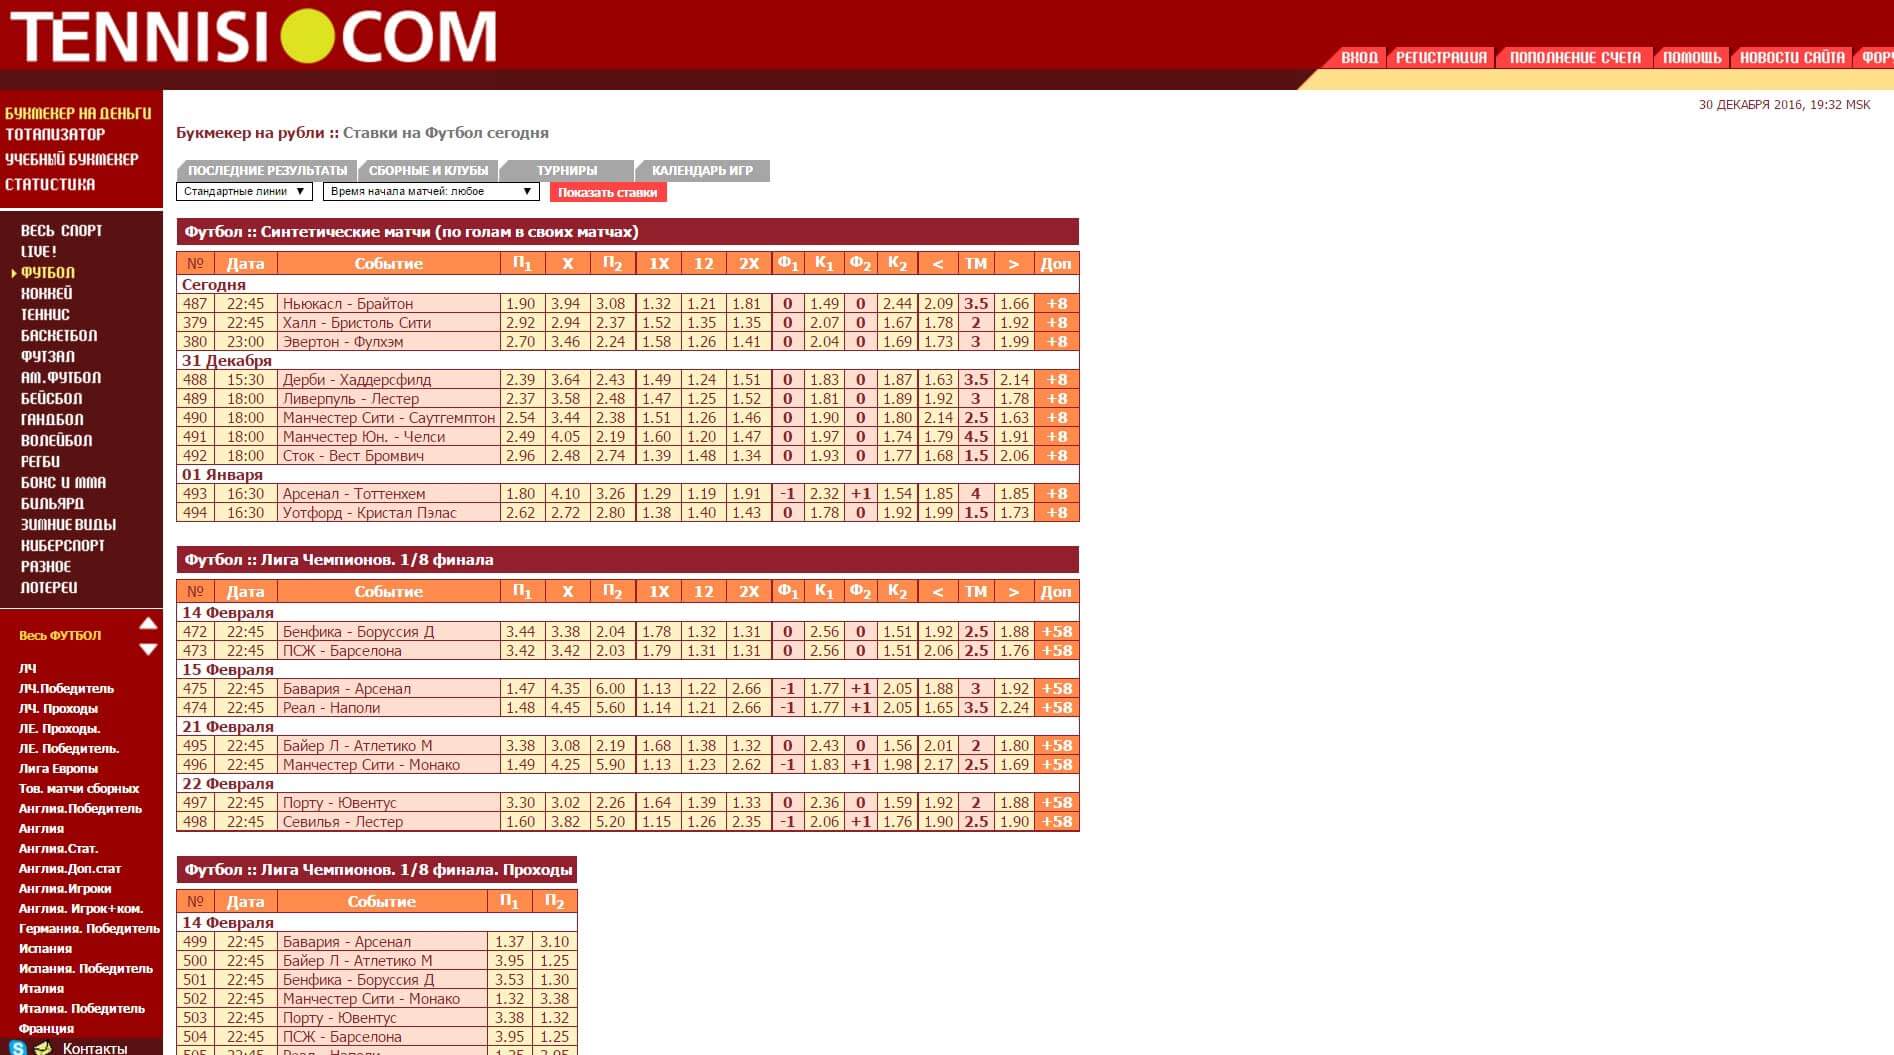Viewport: 1894px width, 1055px height.
Task: Click event Байер Л - Атлетико М, row 495
Action: pyautogui.click(x=358, y=745)
